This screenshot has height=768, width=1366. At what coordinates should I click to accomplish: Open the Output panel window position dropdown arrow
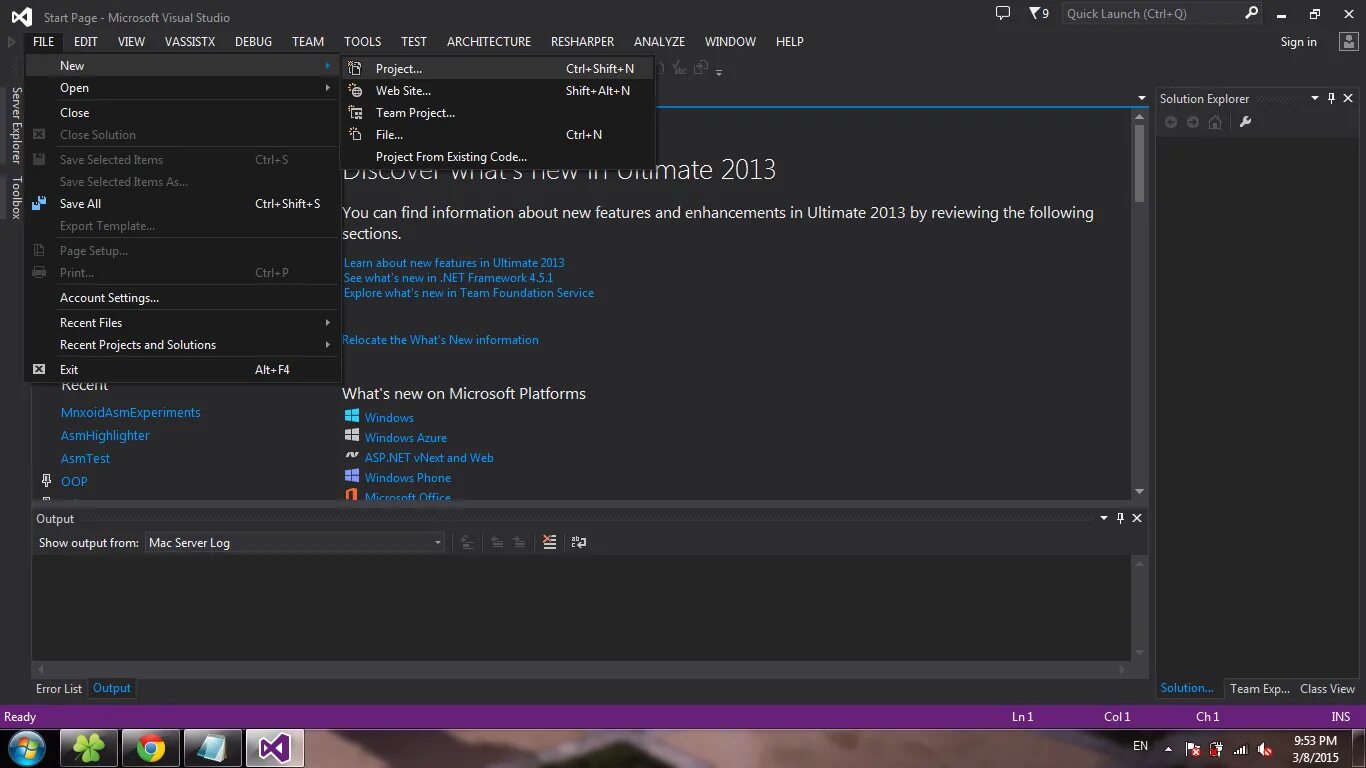(1104, 518)
